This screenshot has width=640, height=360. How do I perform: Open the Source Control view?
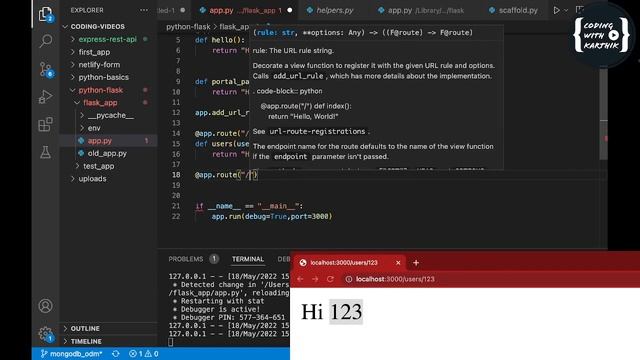point(45,69)
